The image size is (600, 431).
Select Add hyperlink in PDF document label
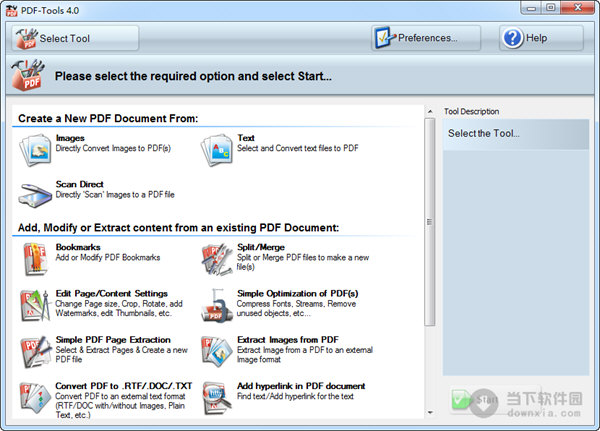(301, 386)
